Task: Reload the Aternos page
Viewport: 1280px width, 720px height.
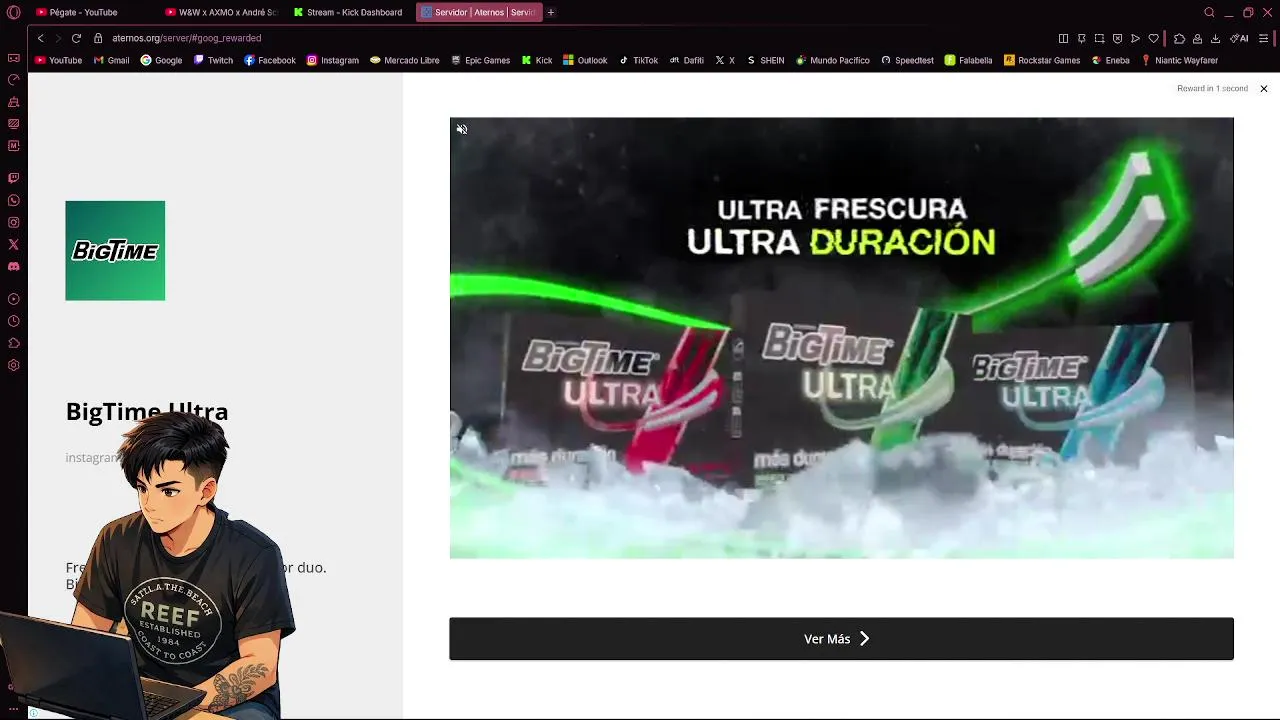Action: click(x=76, y=38)
